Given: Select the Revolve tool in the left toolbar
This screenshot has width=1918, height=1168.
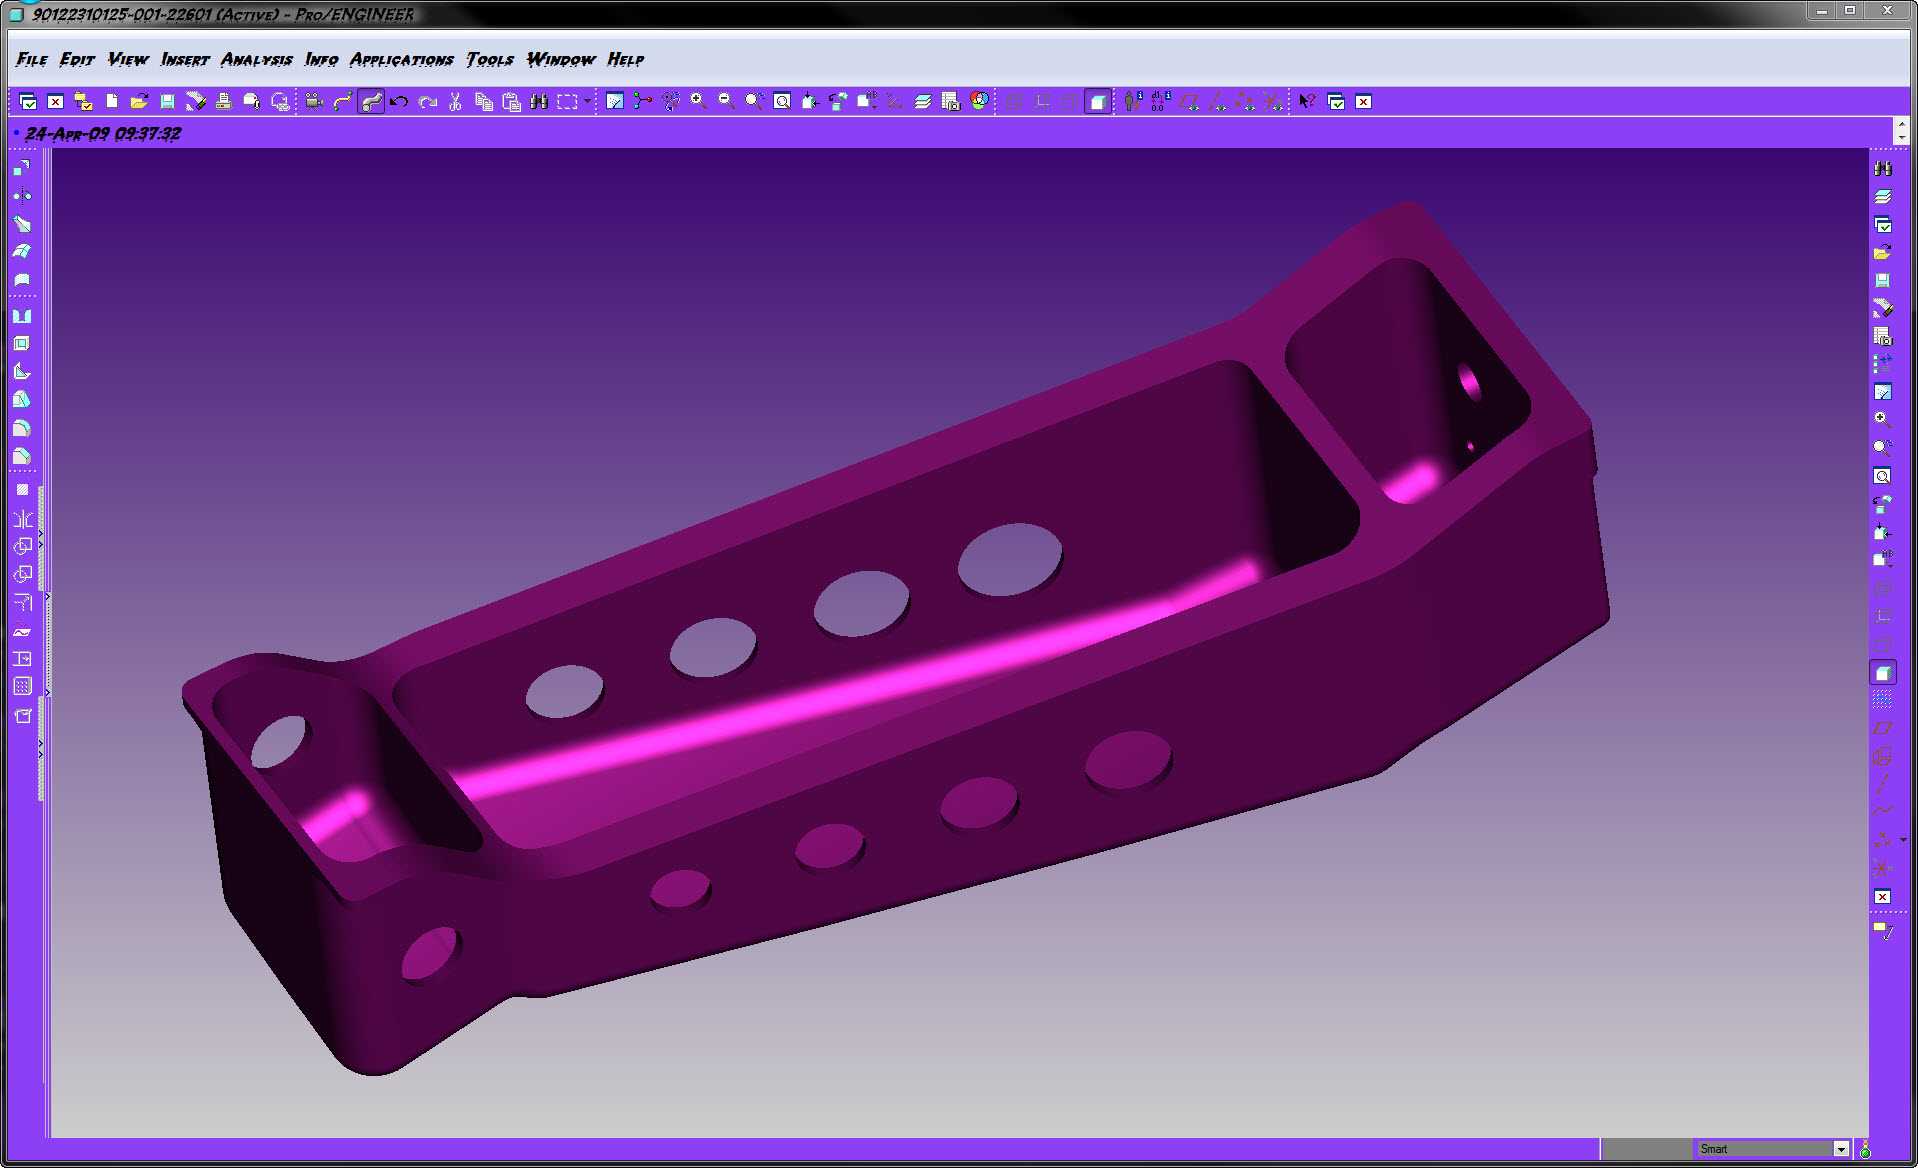Looking at the screenshot, I should (22, 195).
